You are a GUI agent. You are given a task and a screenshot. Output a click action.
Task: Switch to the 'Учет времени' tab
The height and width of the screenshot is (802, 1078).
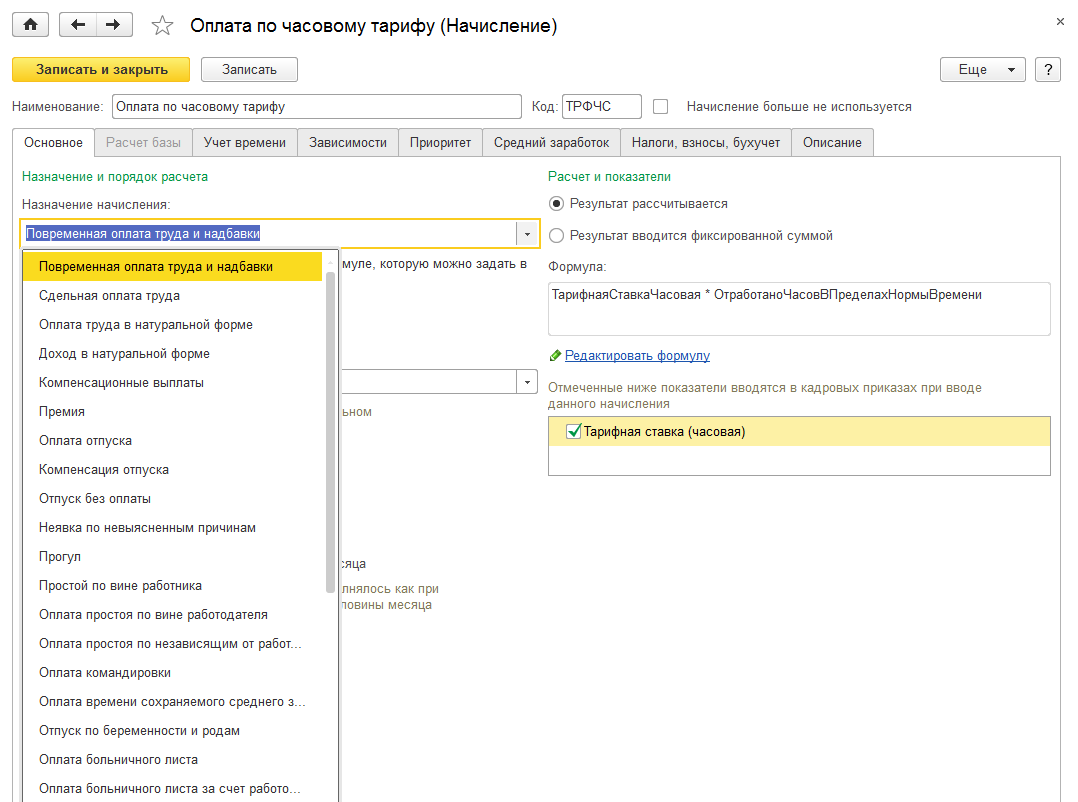click(x=244, y=142)
